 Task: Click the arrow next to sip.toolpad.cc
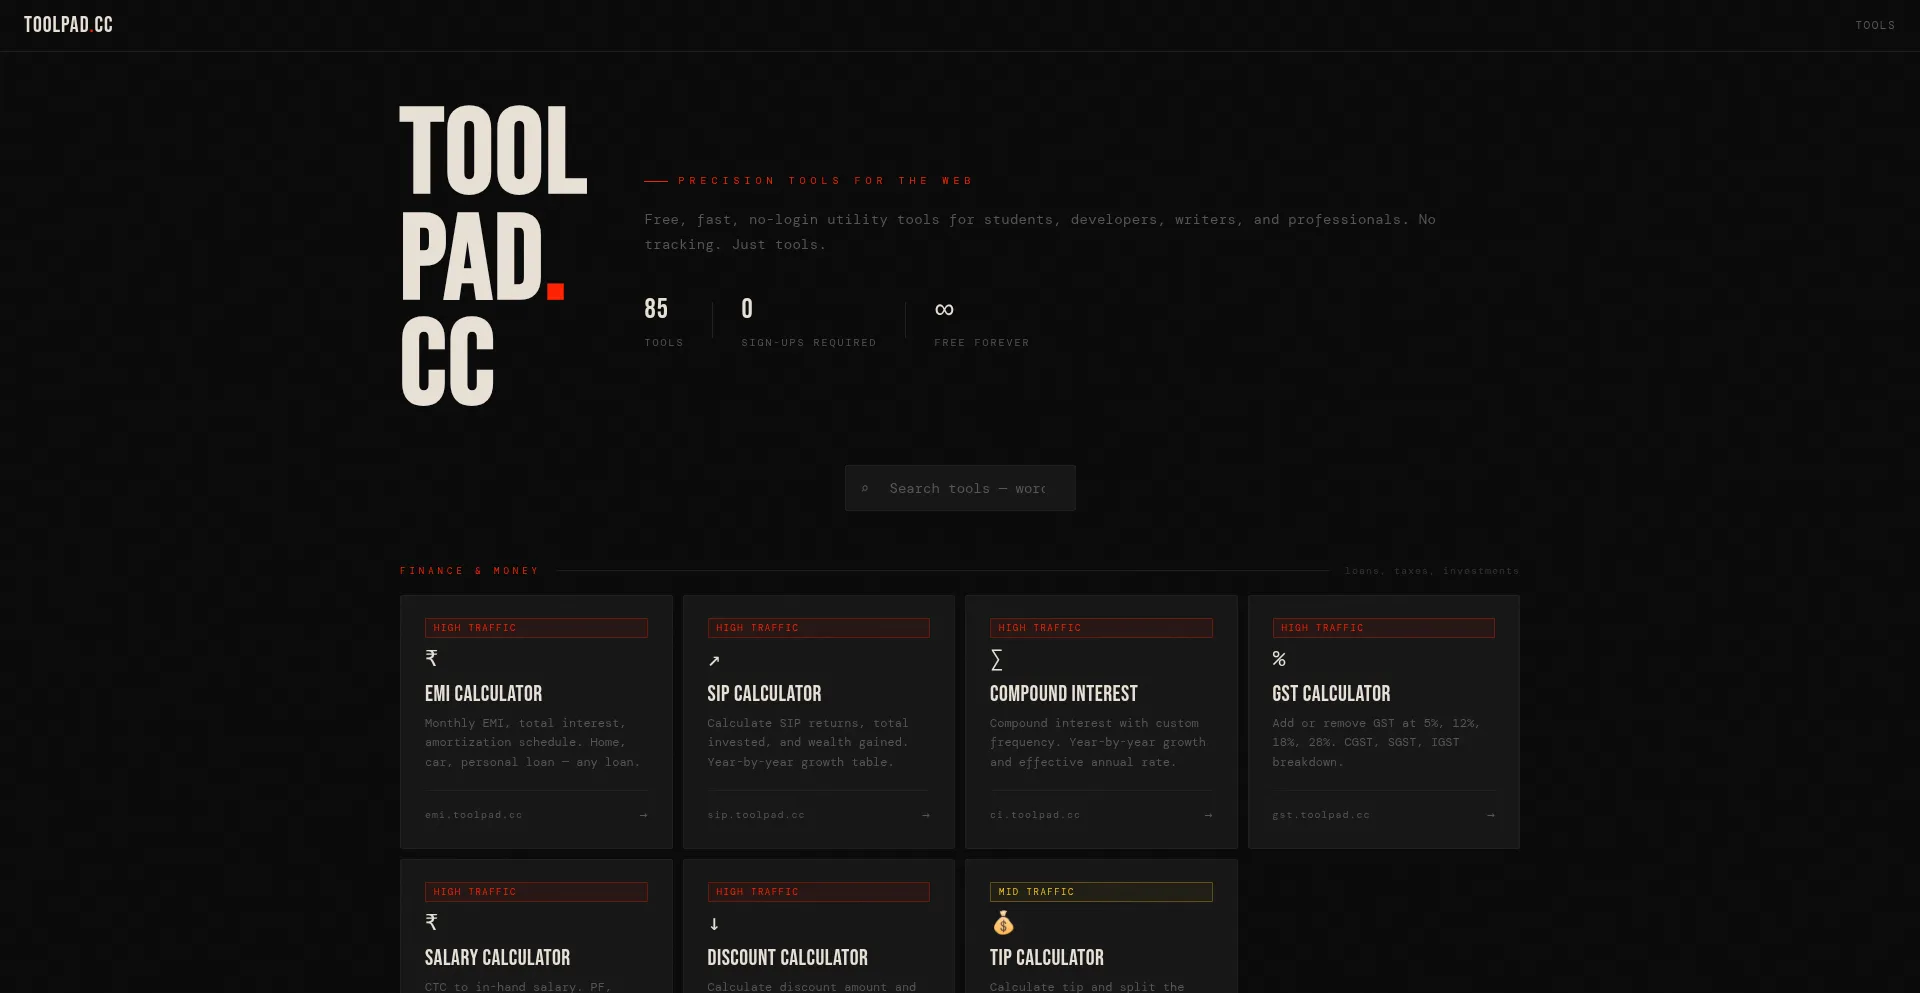click(926, 815)
